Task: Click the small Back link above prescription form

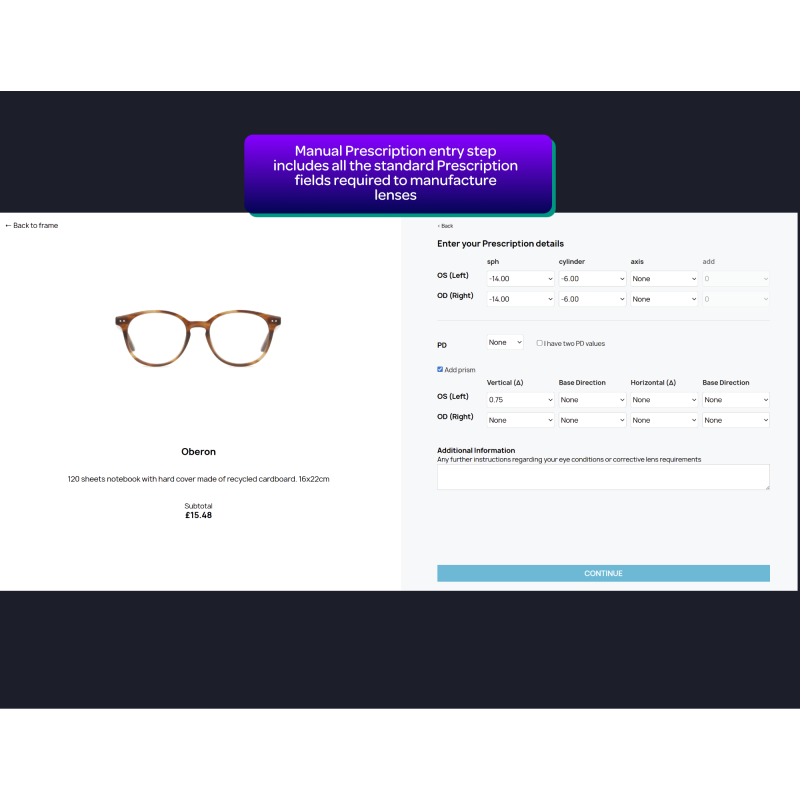Action: [445, 226]
